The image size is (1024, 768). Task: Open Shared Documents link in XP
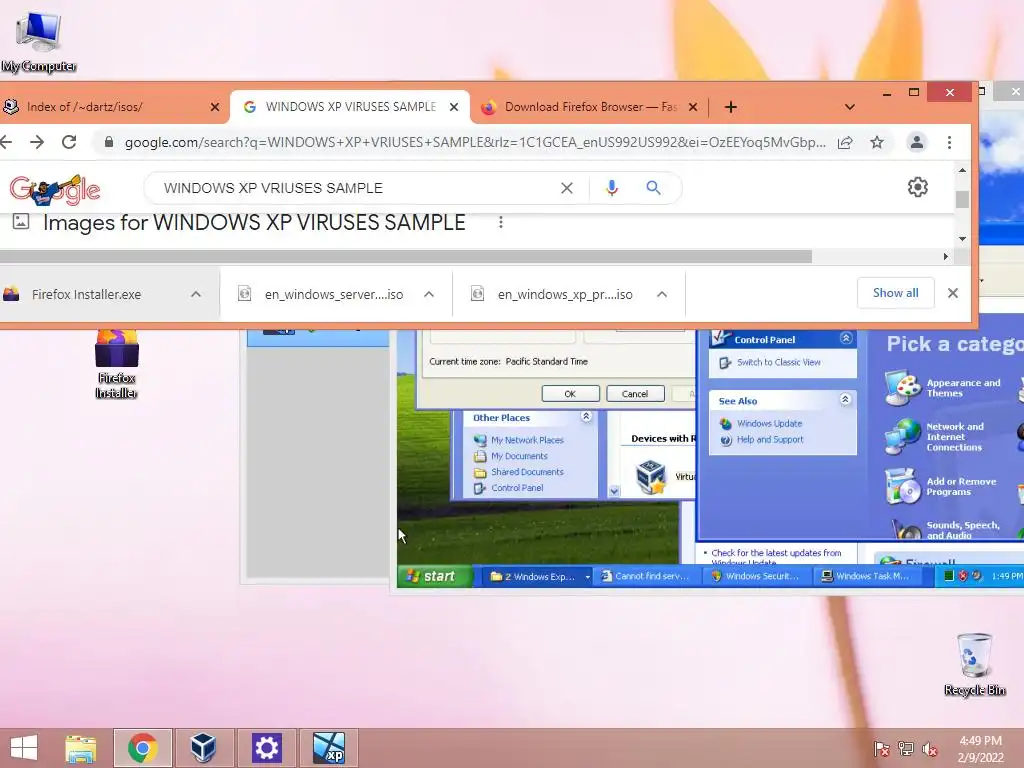[527, 472]
